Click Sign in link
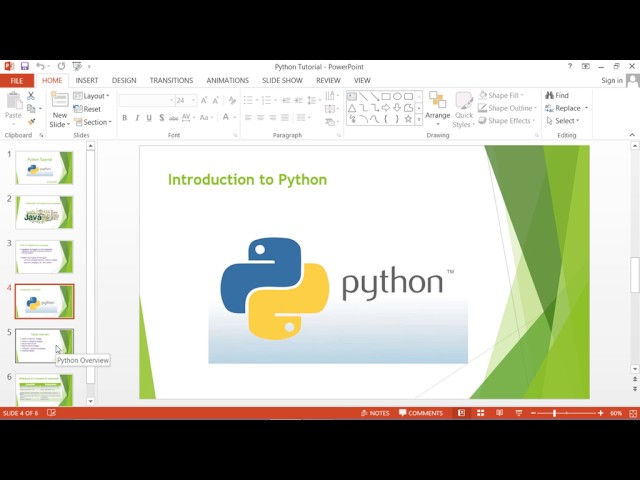The height and width of the screenshot is (480, 640). click(x=612, y=80)
